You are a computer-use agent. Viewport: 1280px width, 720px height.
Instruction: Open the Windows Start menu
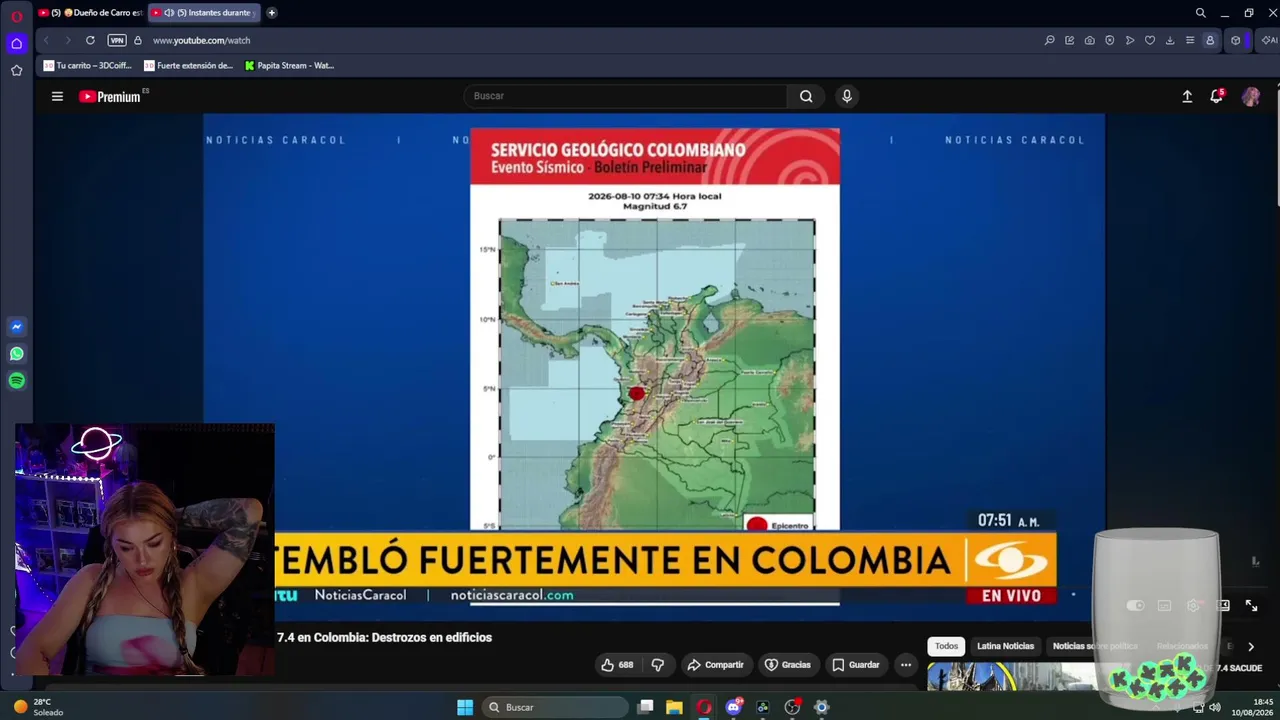[465, 707]
